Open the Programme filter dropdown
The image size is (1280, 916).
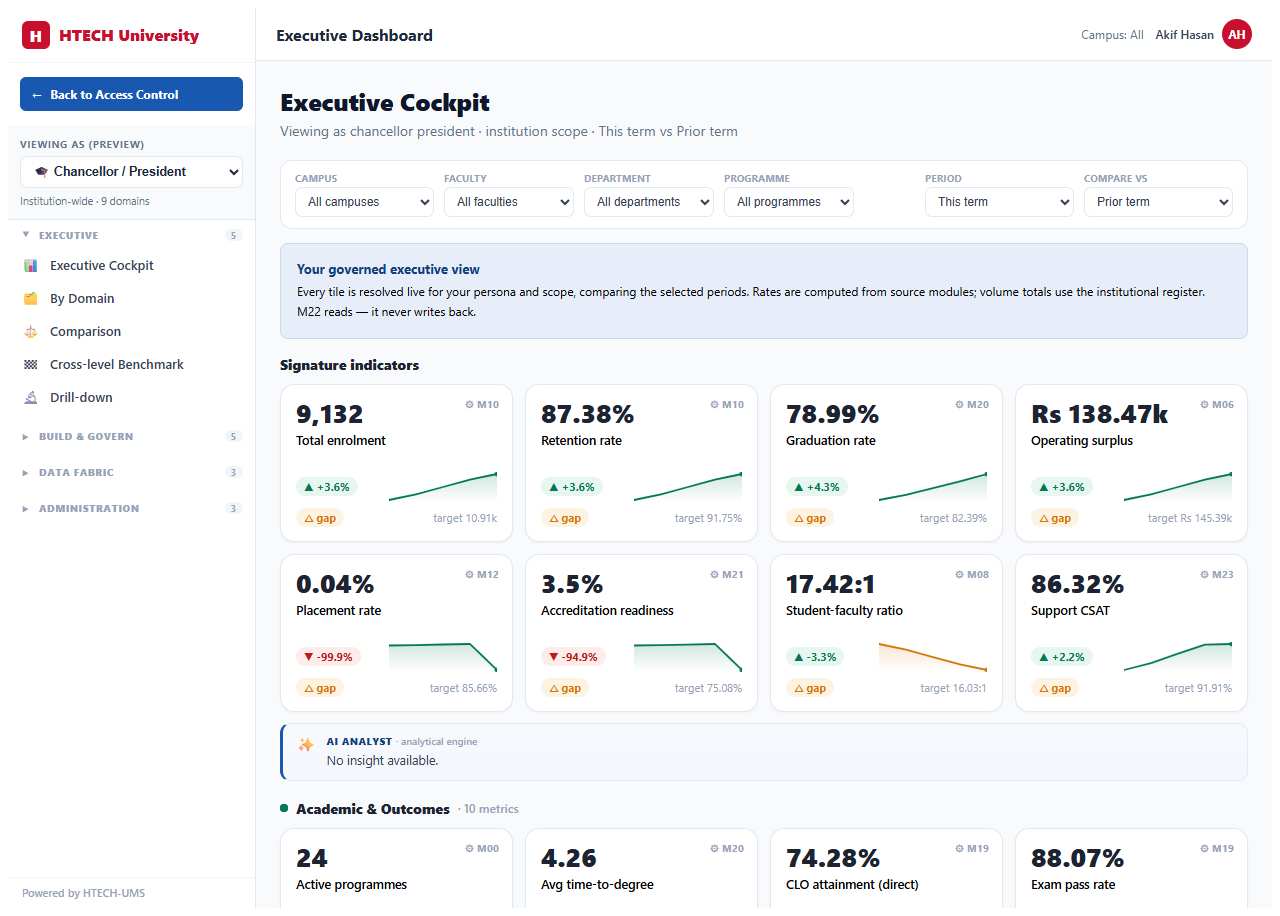point(789,202)
